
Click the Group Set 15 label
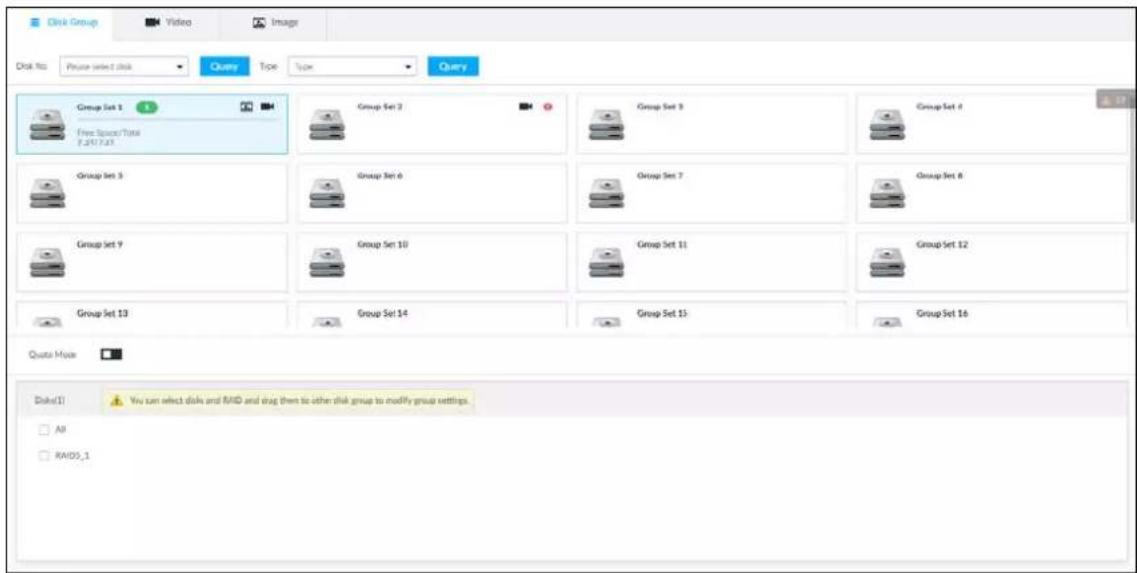point(662,313)
